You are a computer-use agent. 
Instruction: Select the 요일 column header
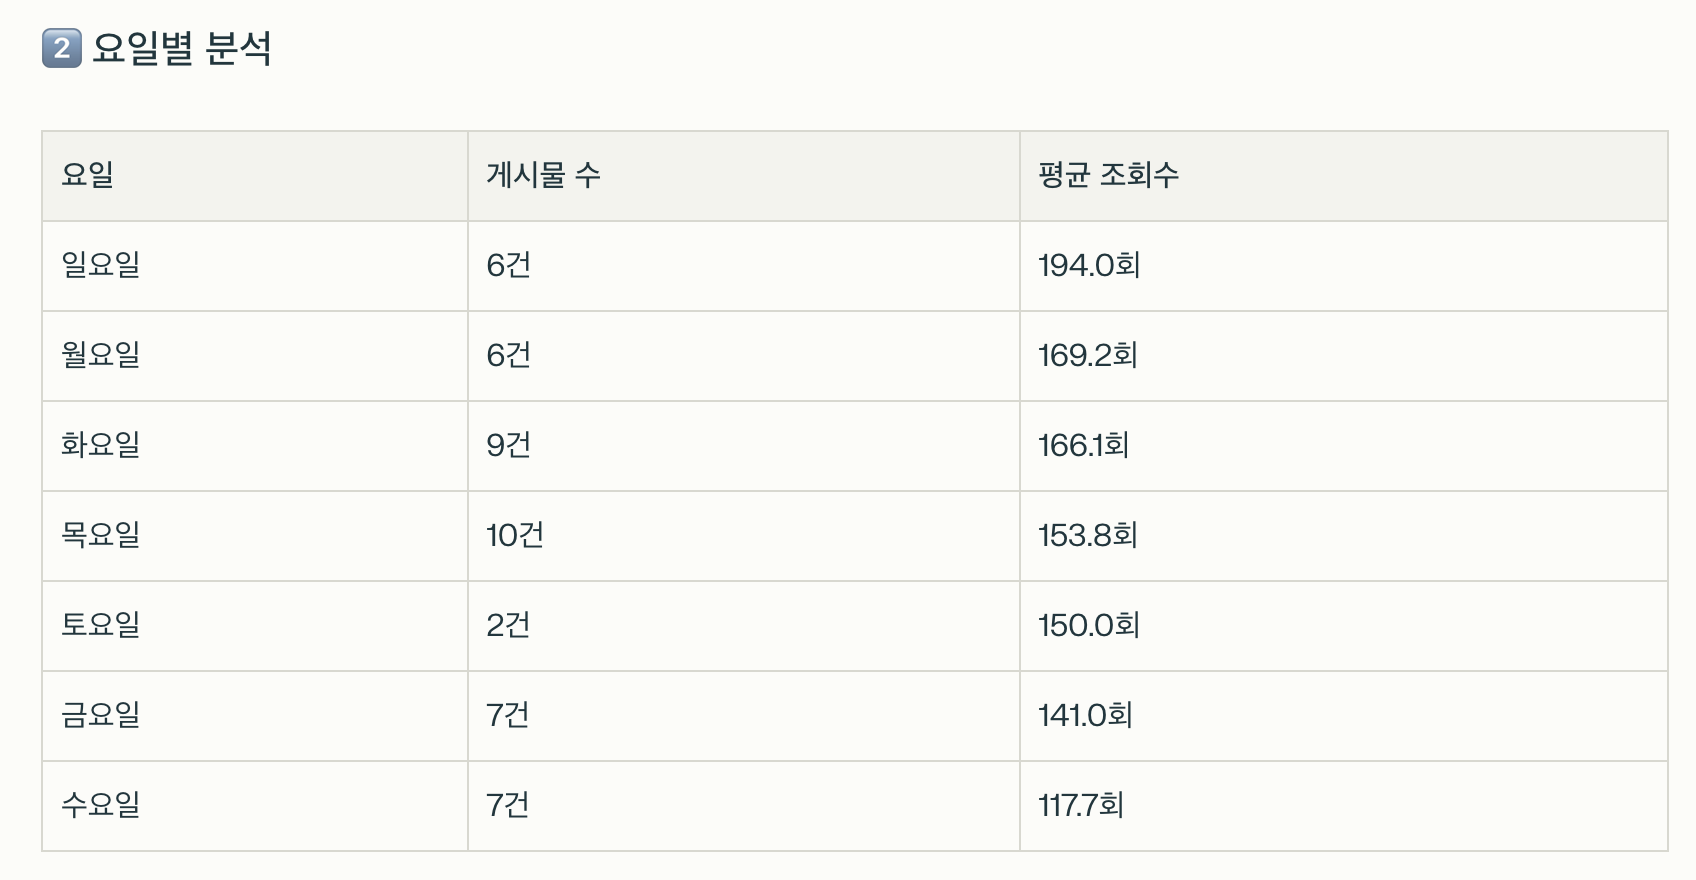(88, 175)
